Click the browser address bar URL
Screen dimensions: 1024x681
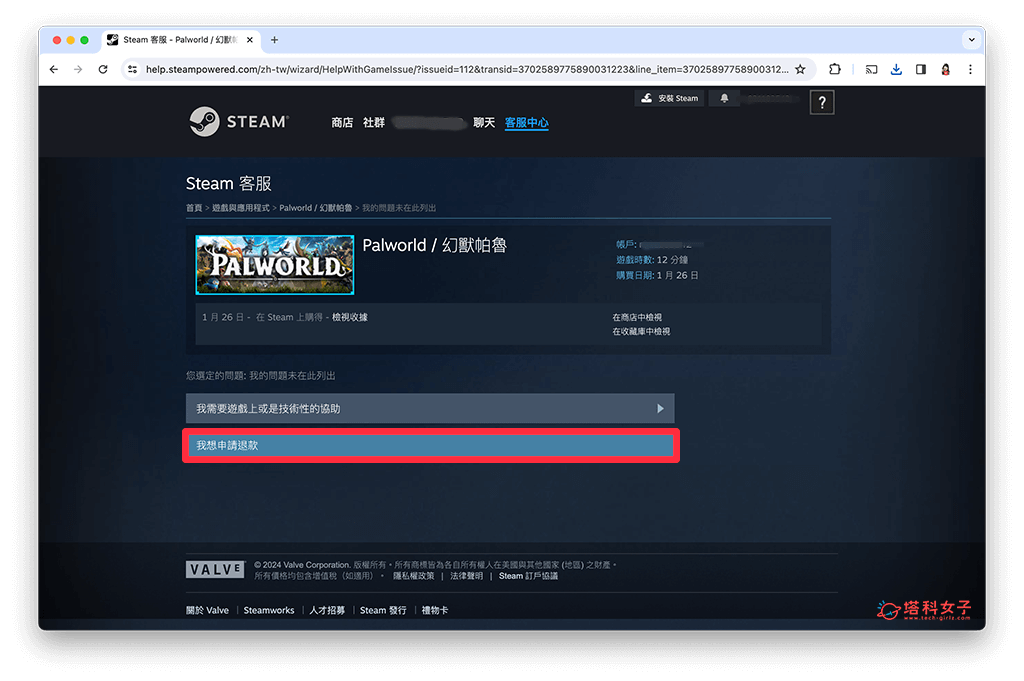(x=460, y=70)
